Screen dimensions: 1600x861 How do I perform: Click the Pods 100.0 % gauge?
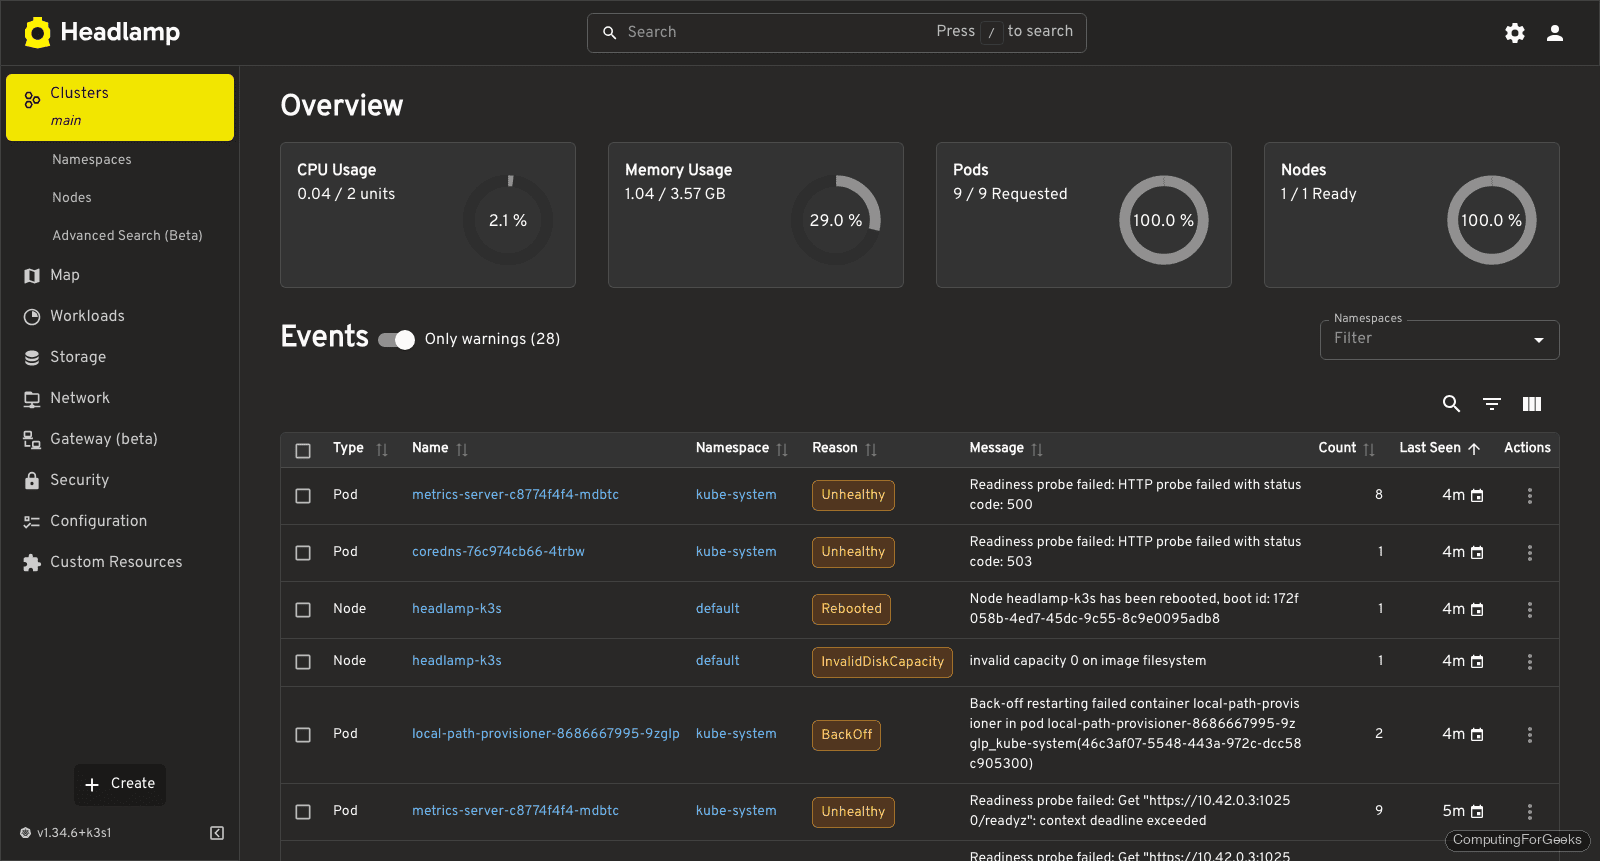pyautogui.click(x=1164, y=220)
